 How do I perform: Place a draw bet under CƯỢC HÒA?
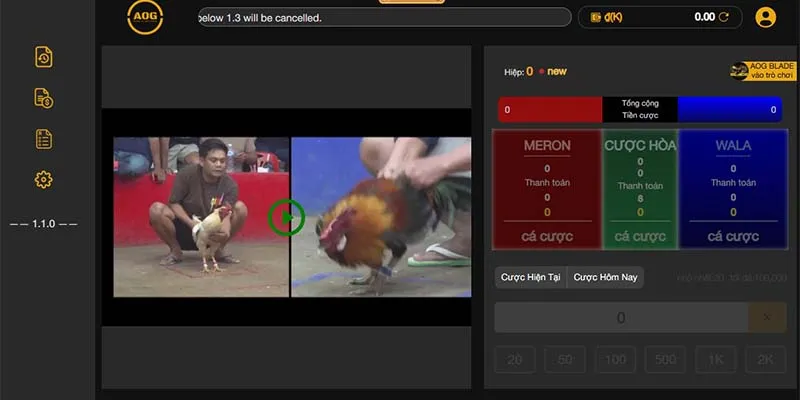(x=640, y=236)
